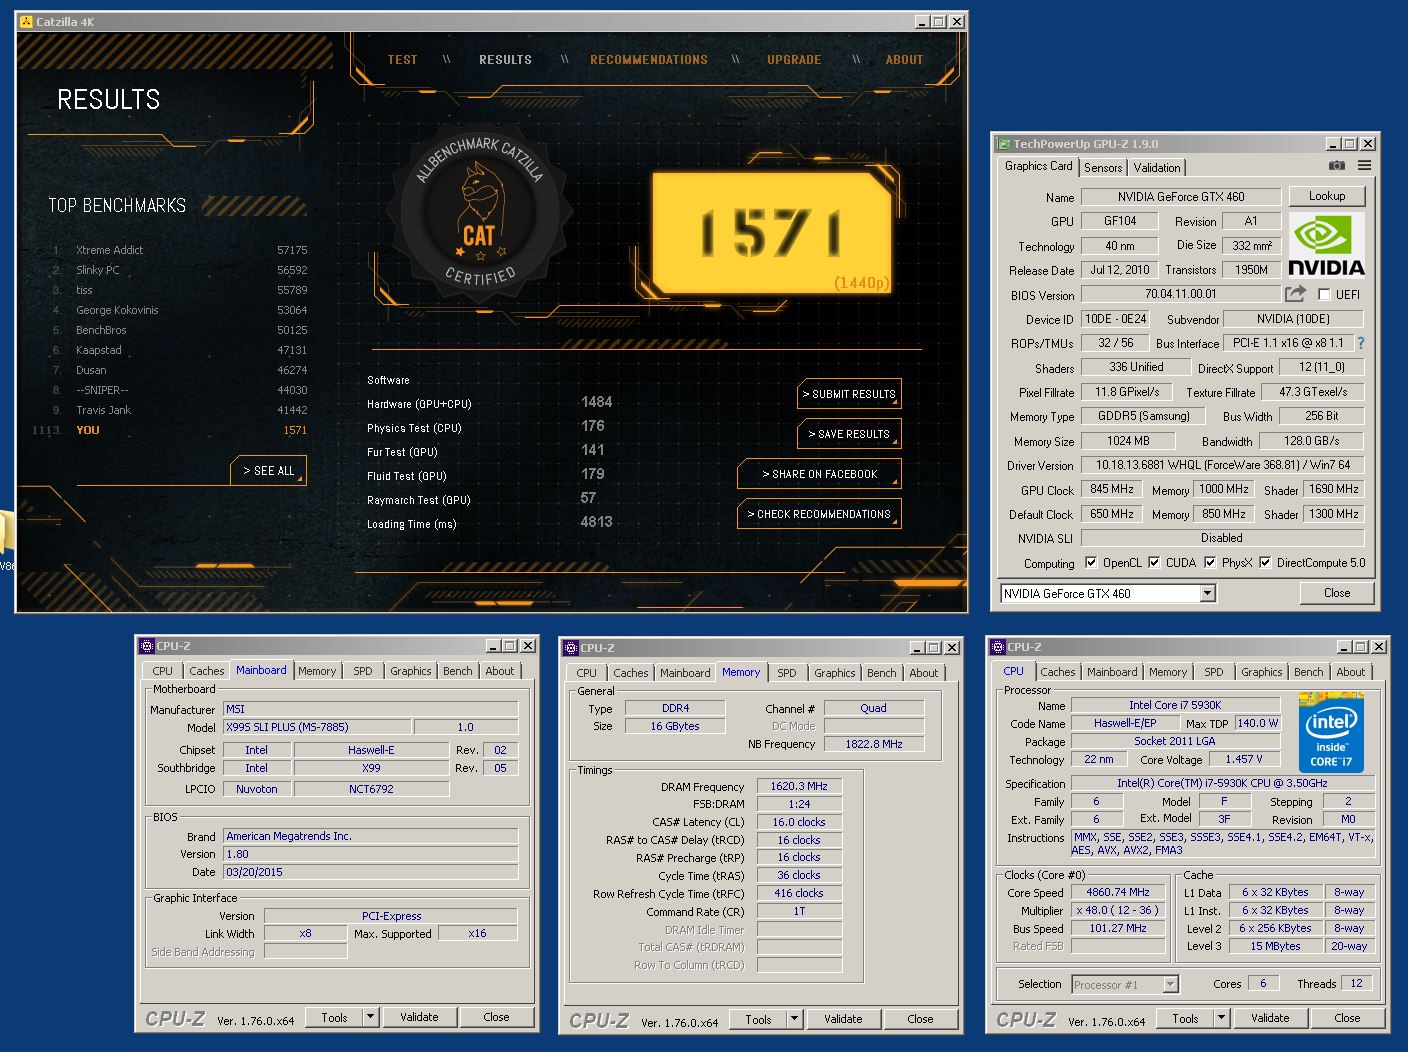The height and width of the screenshot is (1052, 1408).
Task: Open the ABOUT section in Catzilla
Action: pyautogui.click(x=904, y=60)
